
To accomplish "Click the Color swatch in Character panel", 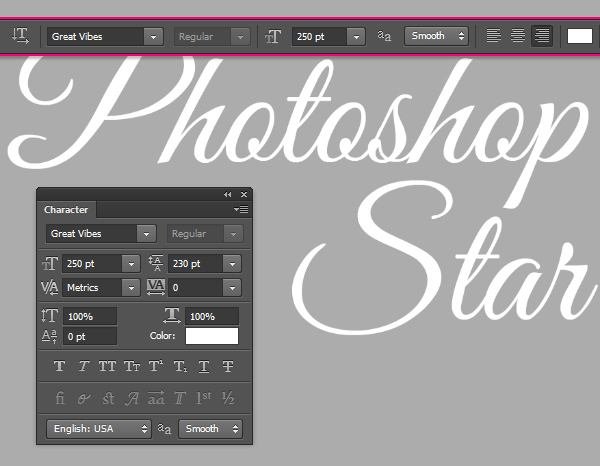I will tap(211, 336).
